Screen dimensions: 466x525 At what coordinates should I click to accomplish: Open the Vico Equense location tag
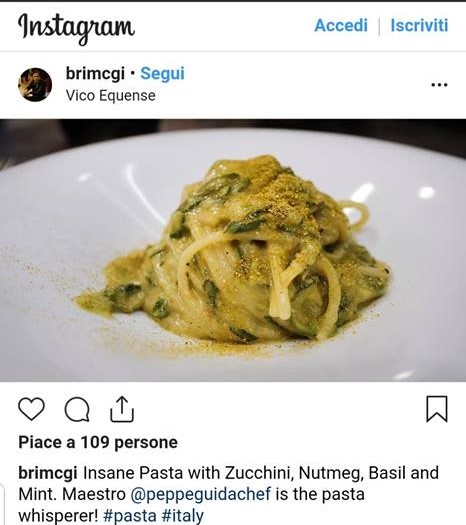(111, 96)
